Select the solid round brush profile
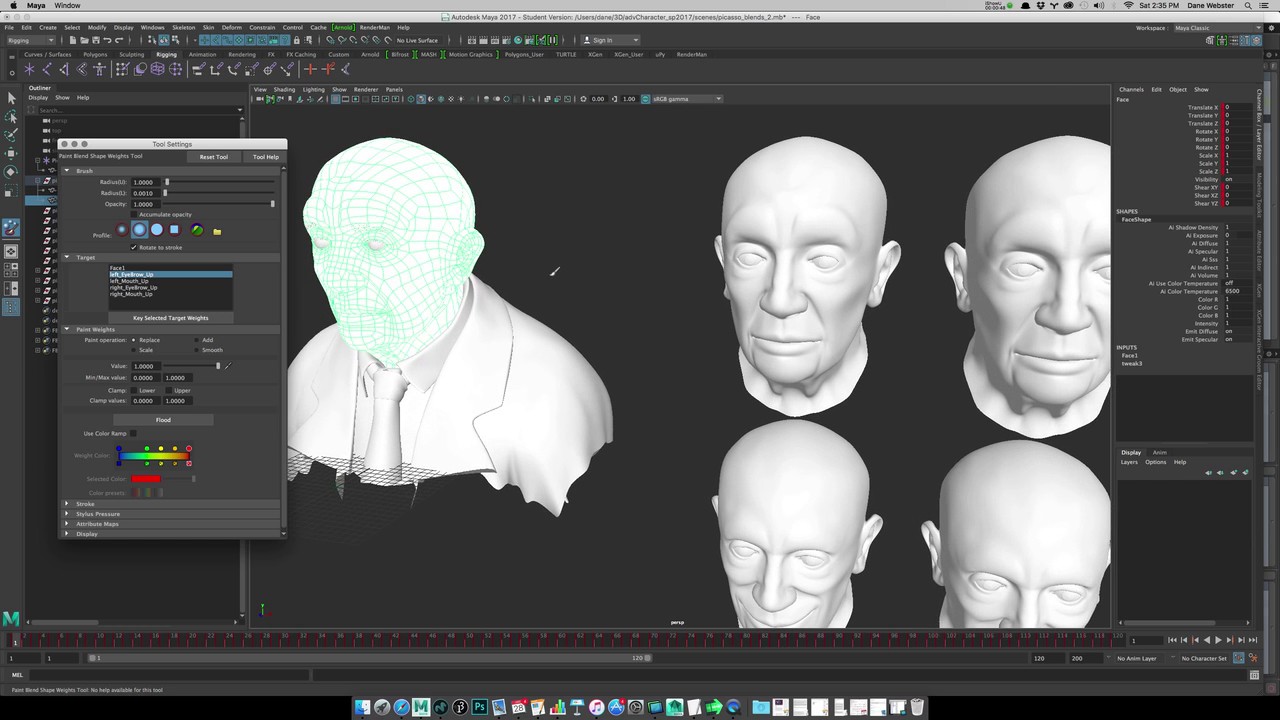1280x720 pixels. click(x=157, y=230)
